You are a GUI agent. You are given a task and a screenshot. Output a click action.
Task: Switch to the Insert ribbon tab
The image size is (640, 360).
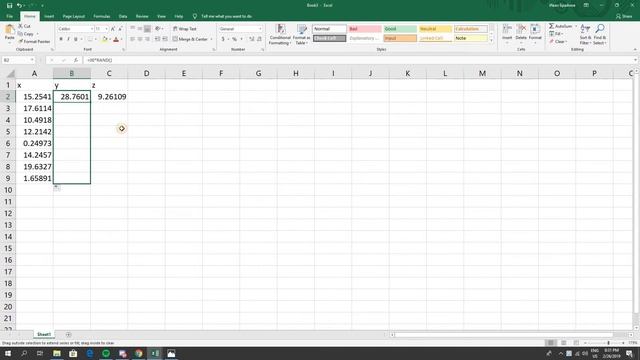[49, 16]
